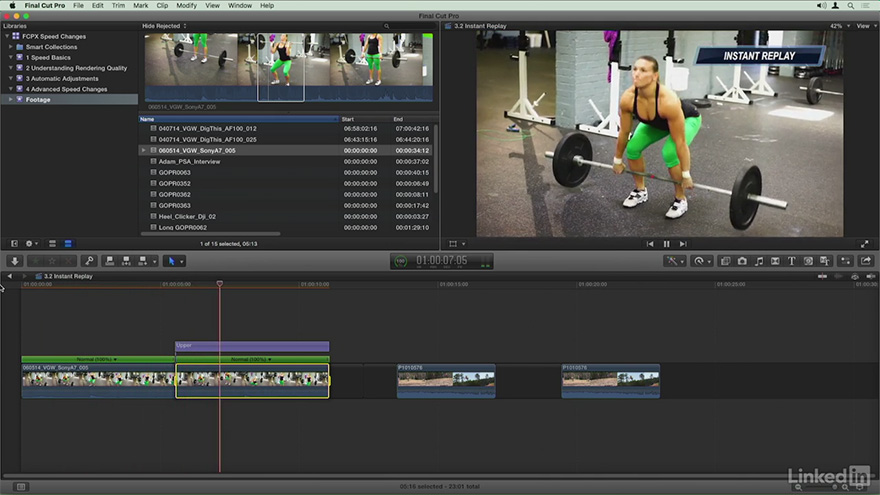Viewport: 880px width, 495px height.
Task: Open Spotlight search magnifier in menu bar
Action: pos(851,6)
